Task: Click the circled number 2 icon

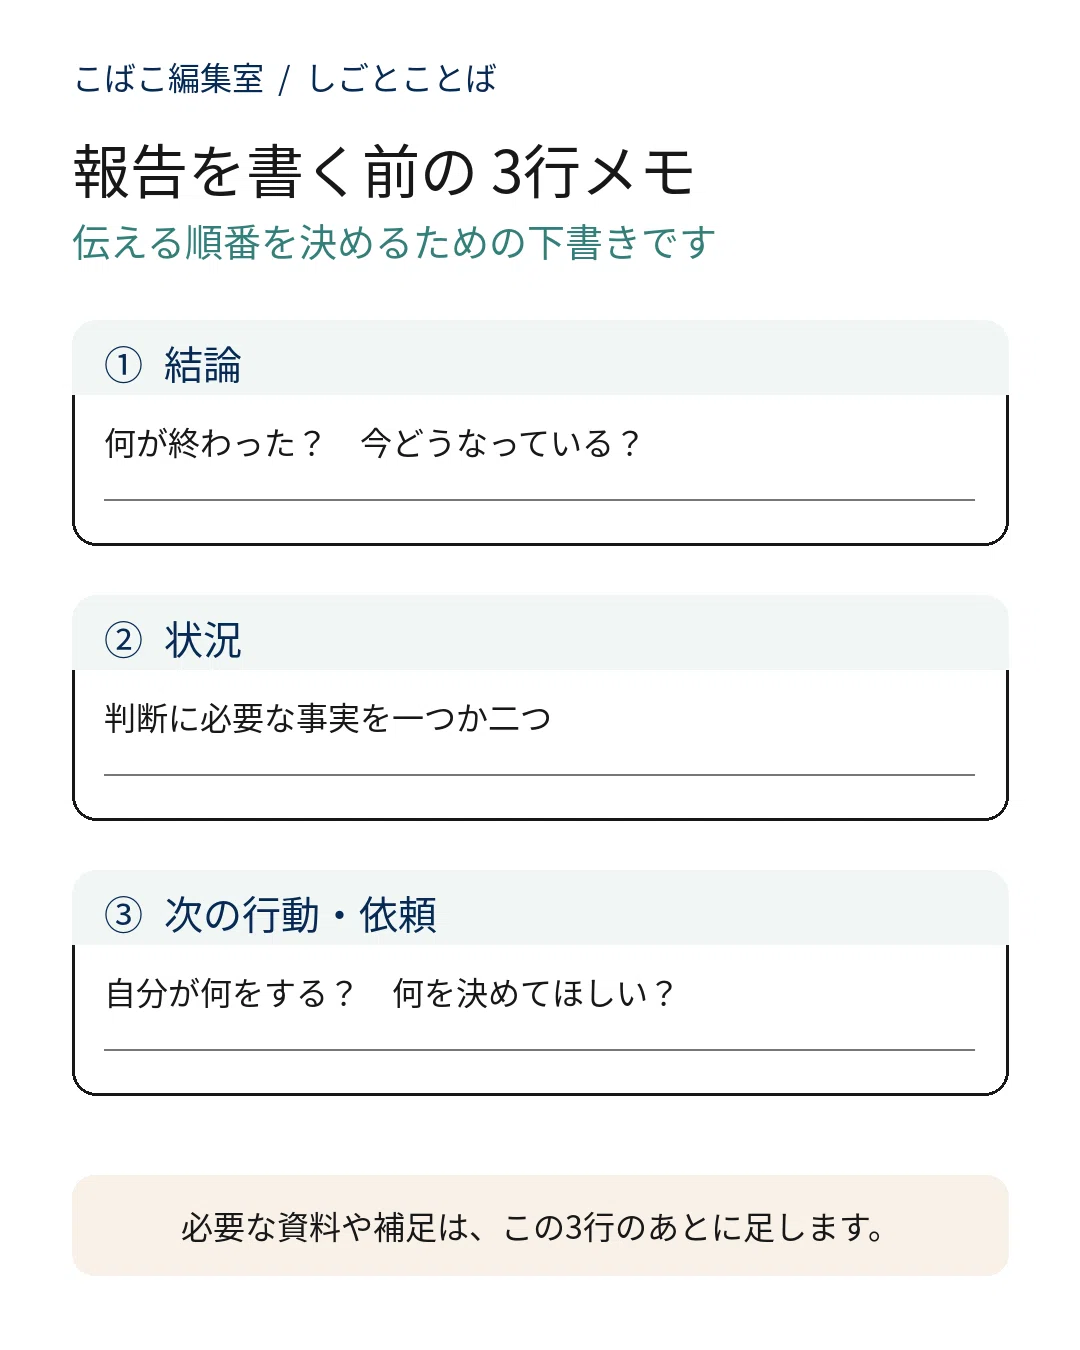Action: [x=123, y=640]
